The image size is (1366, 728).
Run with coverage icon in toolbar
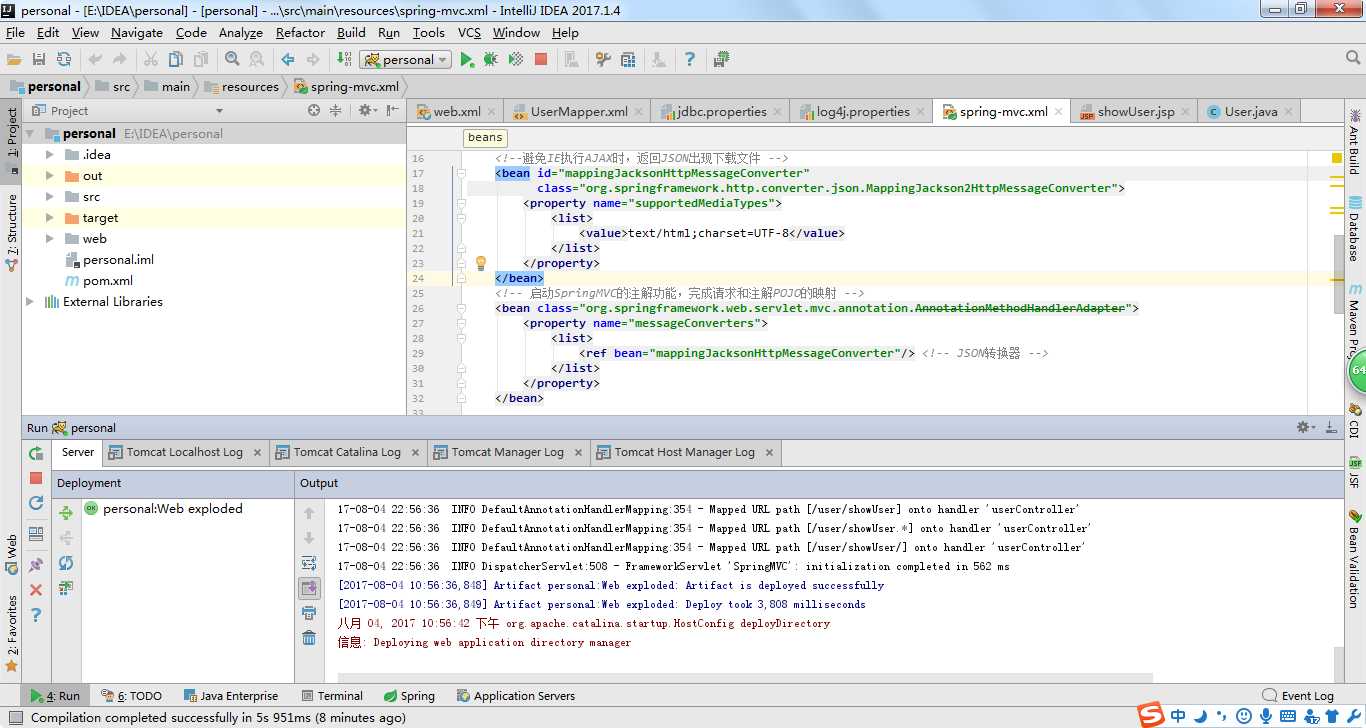[516, 60]
